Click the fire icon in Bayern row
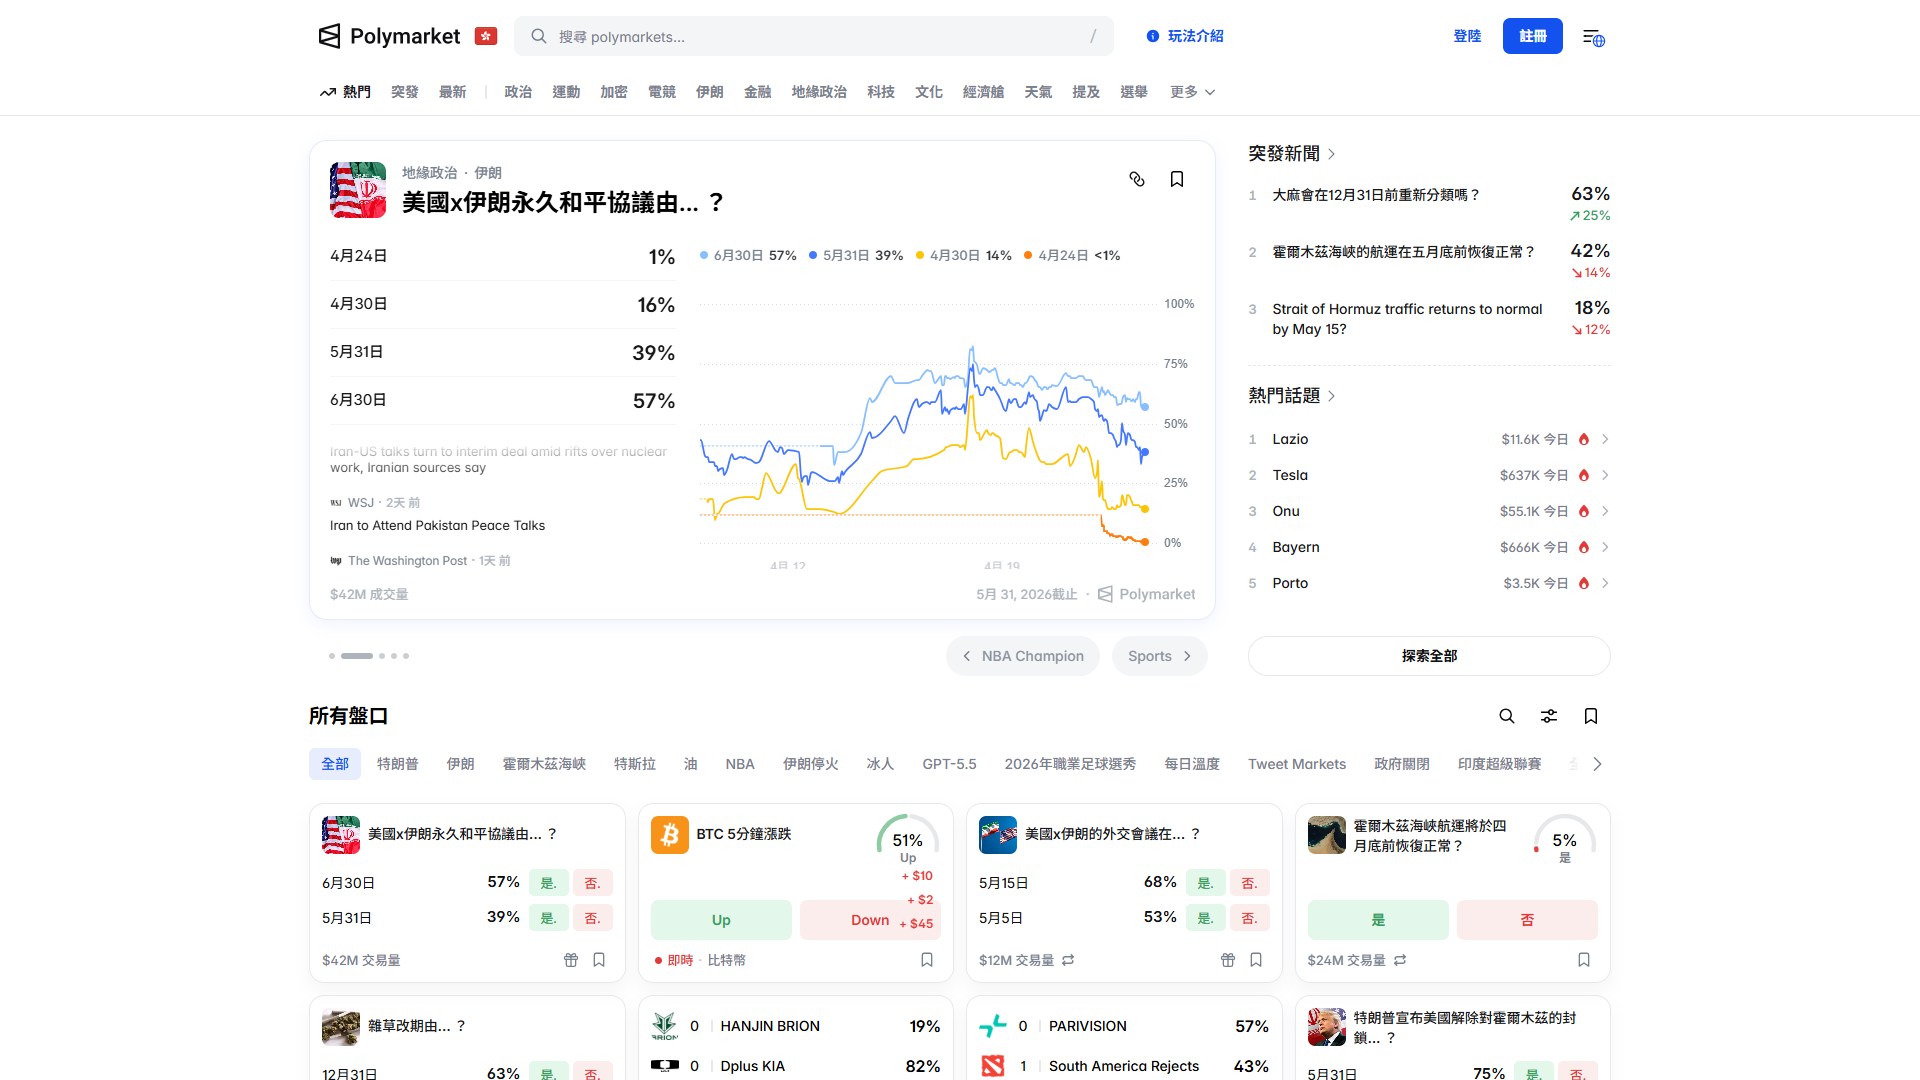 coord(1584,547)
